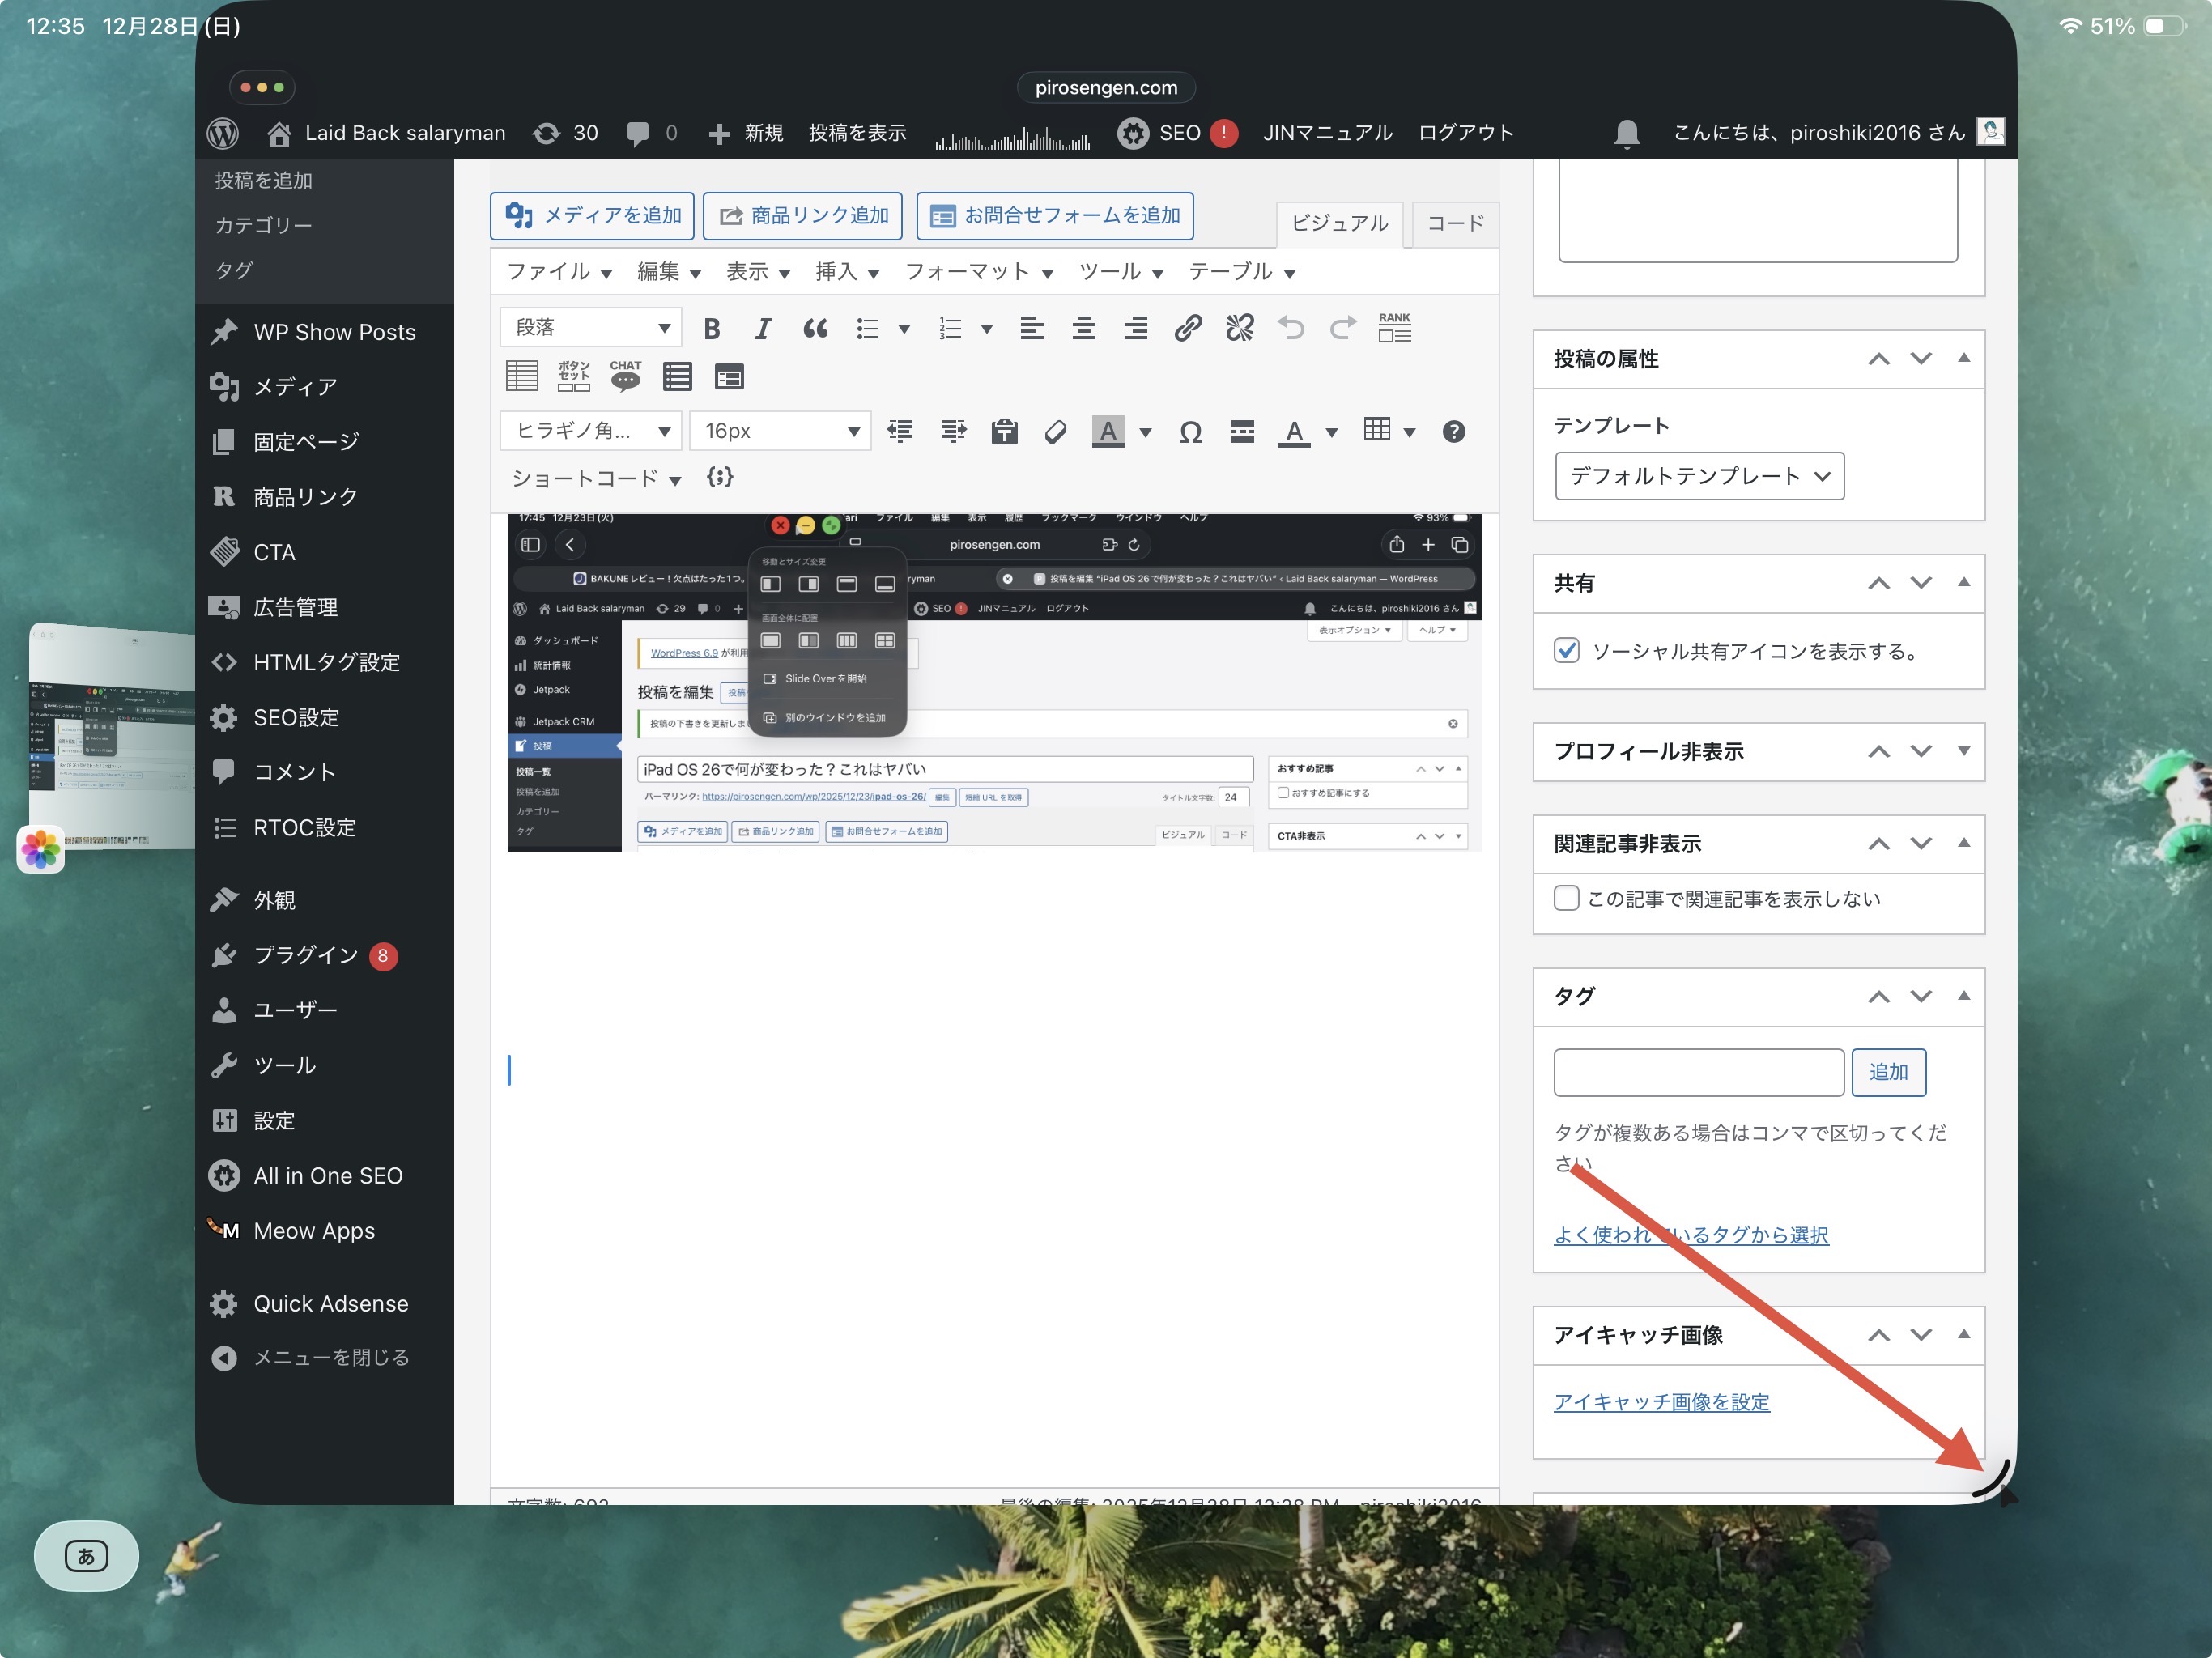
Task: Click the insert link icon
Action: pos(1187,328)
